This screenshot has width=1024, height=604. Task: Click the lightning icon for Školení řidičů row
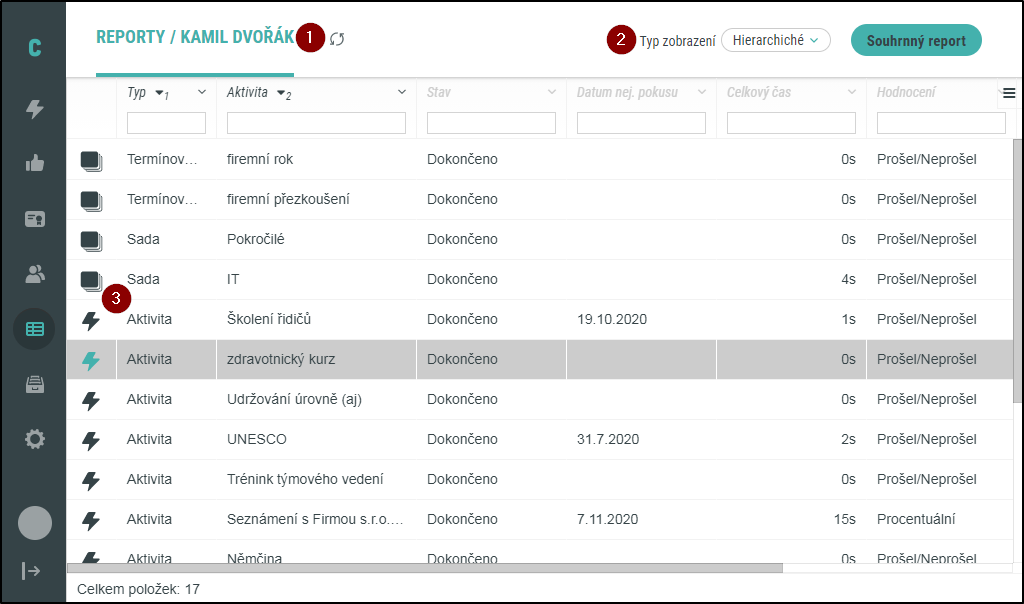click(91, 320)
